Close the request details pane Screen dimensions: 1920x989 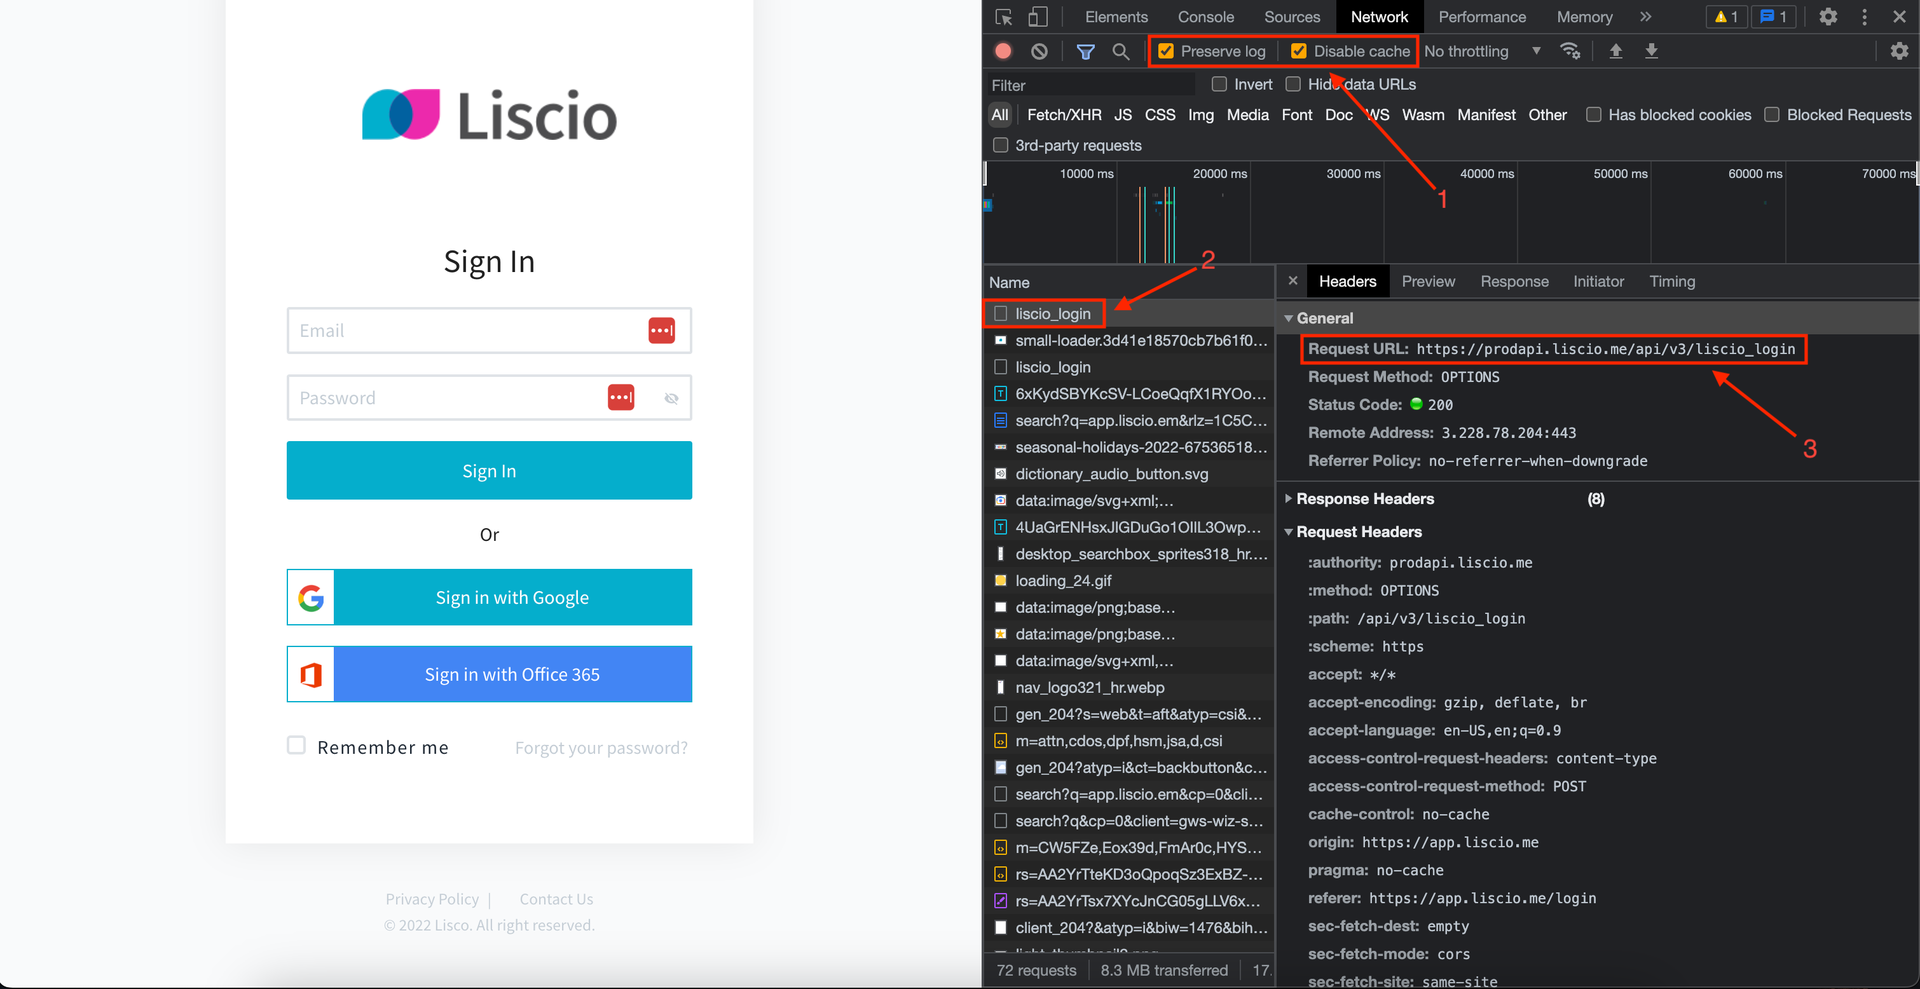(x=1293, y=281)
